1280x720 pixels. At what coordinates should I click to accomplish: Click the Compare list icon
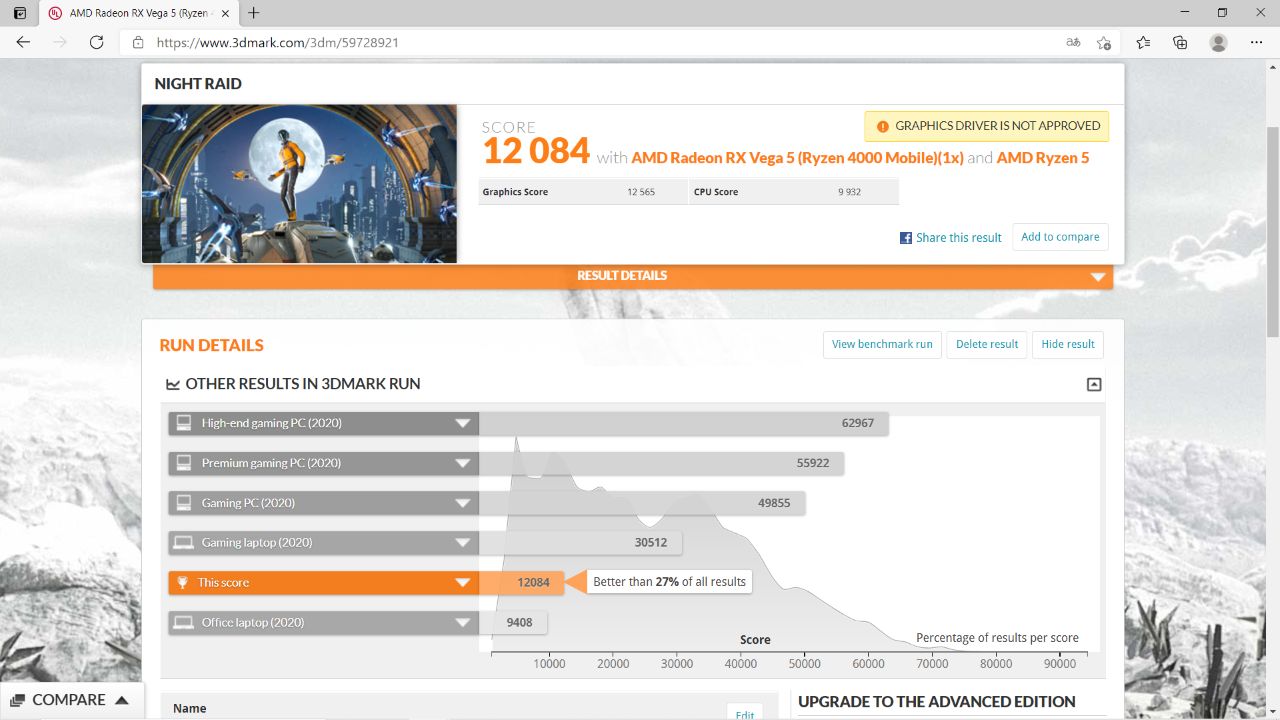coord(16,700)
